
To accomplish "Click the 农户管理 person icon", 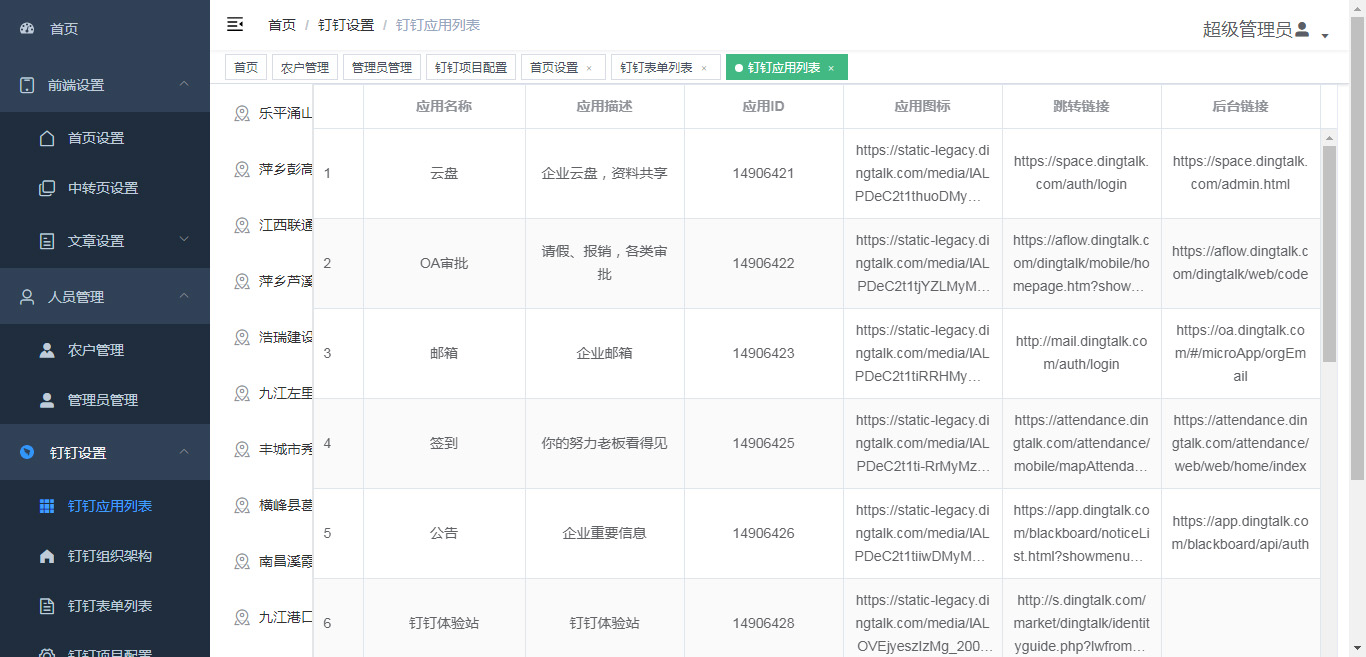I will tap(47, 350).
